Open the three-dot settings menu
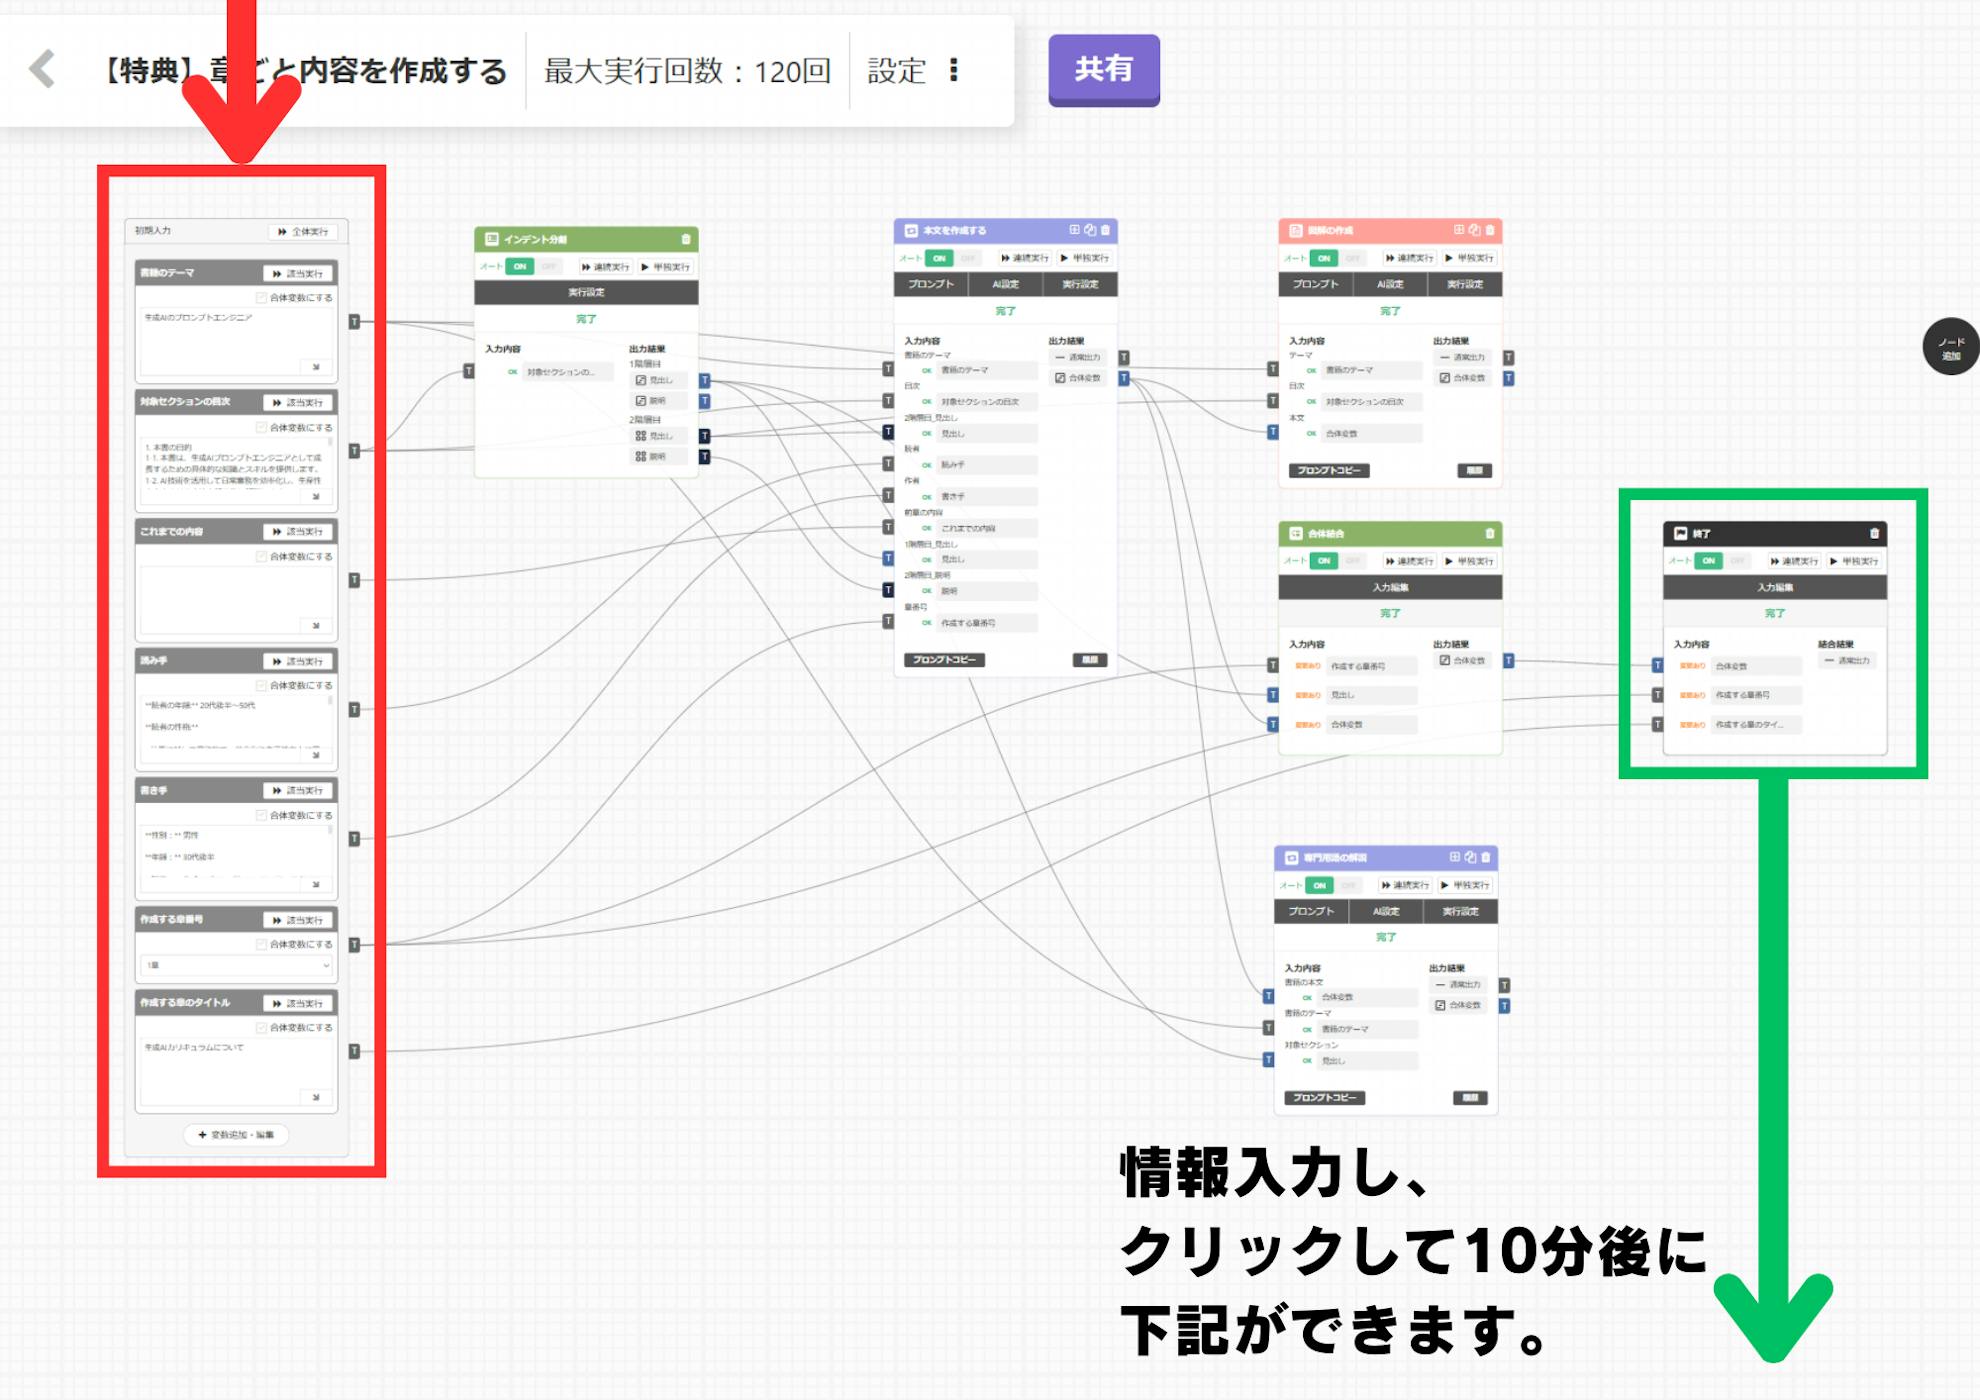 tap(953, 70)
